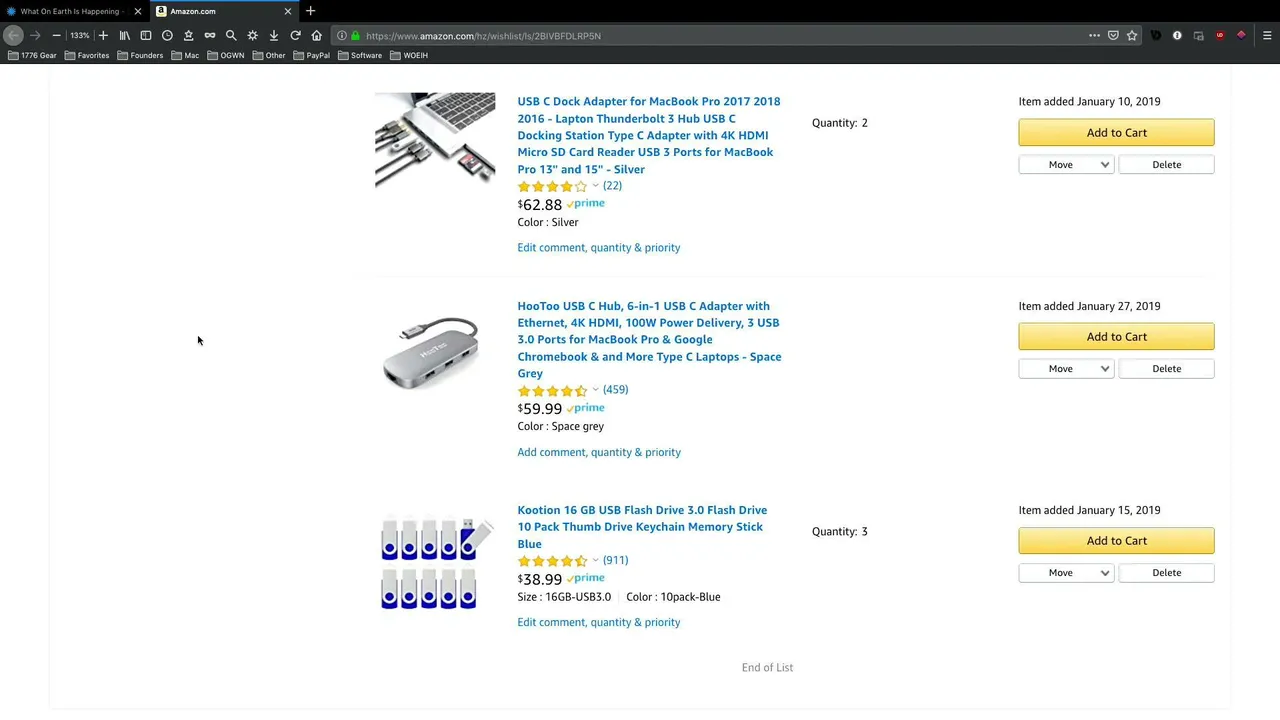Open the Move dropdown for HooToo USB C Hub
The width and height of the screenshot is (1280, 720).
[1066, 369]
